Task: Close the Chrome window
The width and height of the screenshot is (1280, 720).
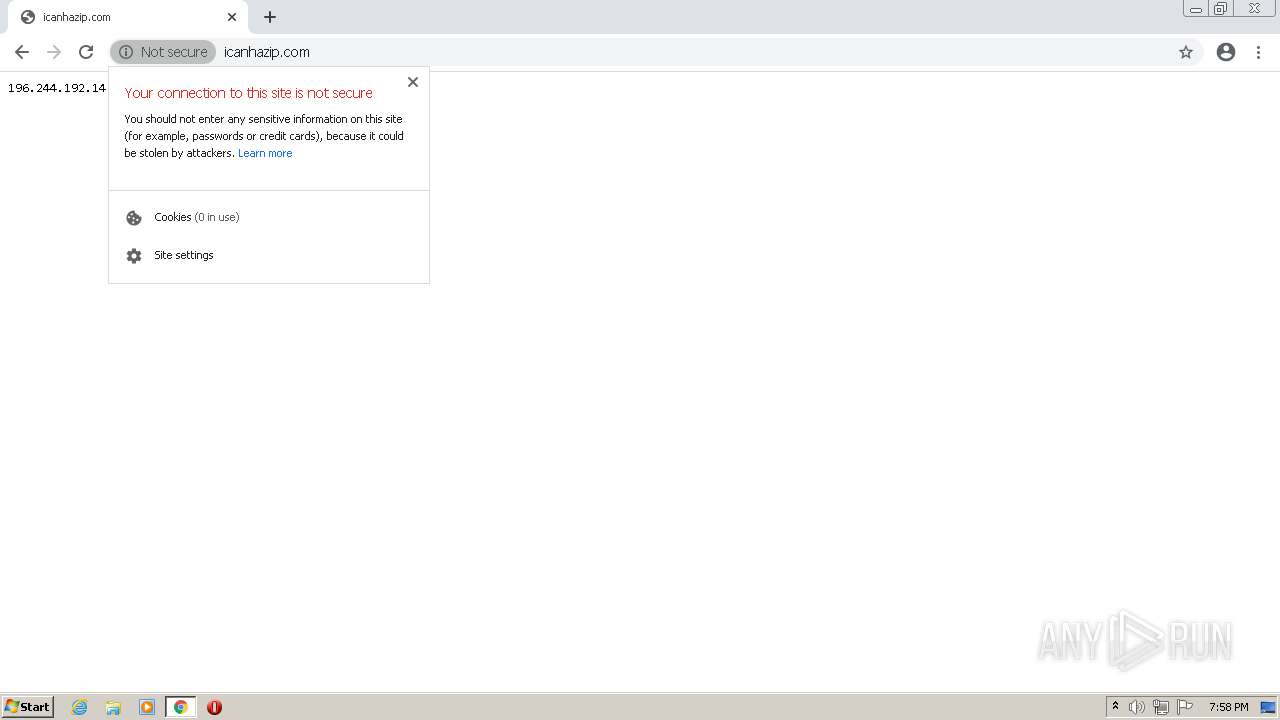Action: point(1254,9)
